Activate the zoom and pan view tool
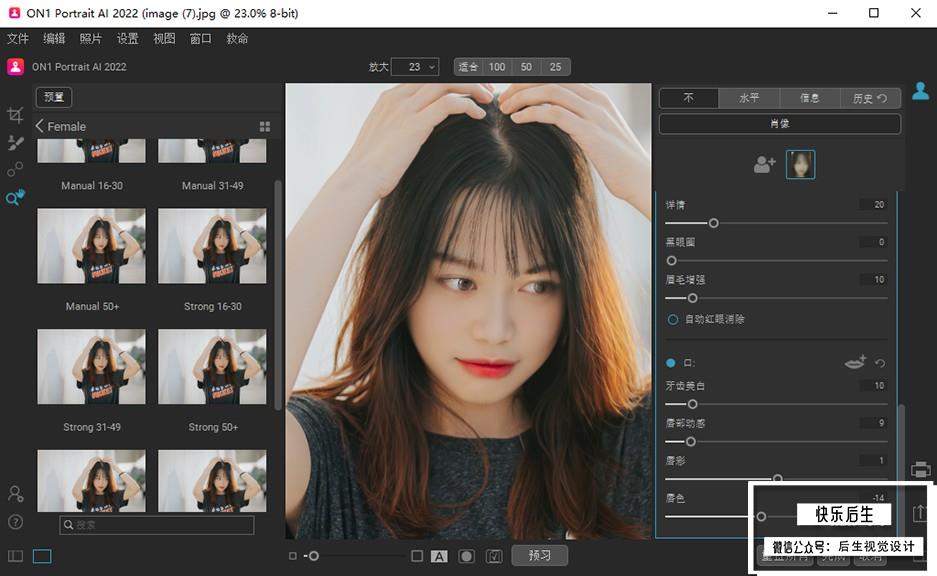Viewport: 937px width, 576px height. click(x=15, y=197)
